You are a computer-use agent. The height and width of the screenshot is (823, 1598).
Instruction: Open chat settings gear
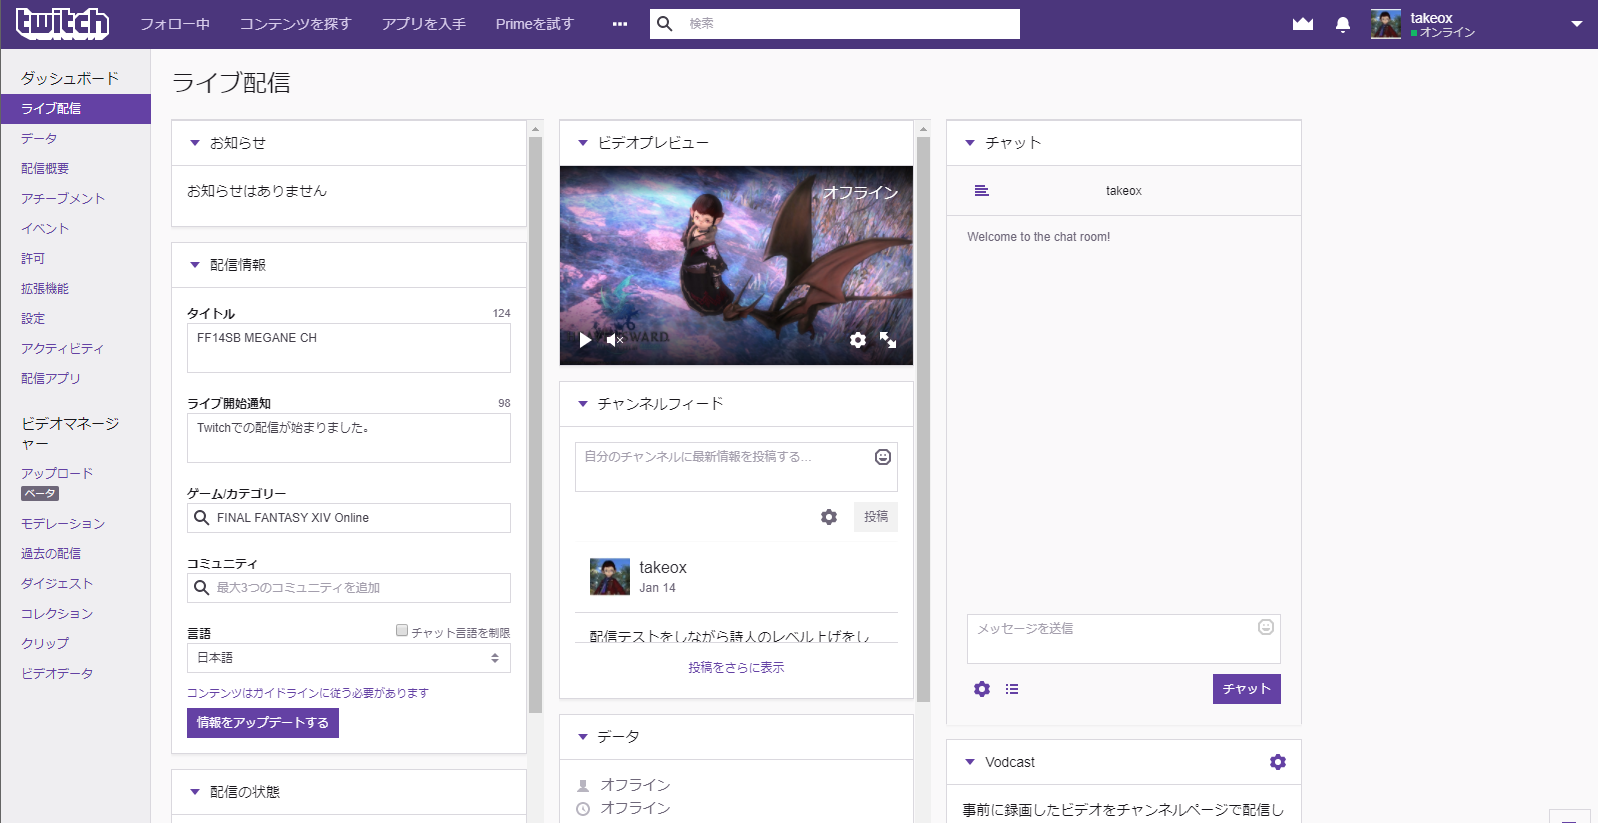[x=982, y=689]
